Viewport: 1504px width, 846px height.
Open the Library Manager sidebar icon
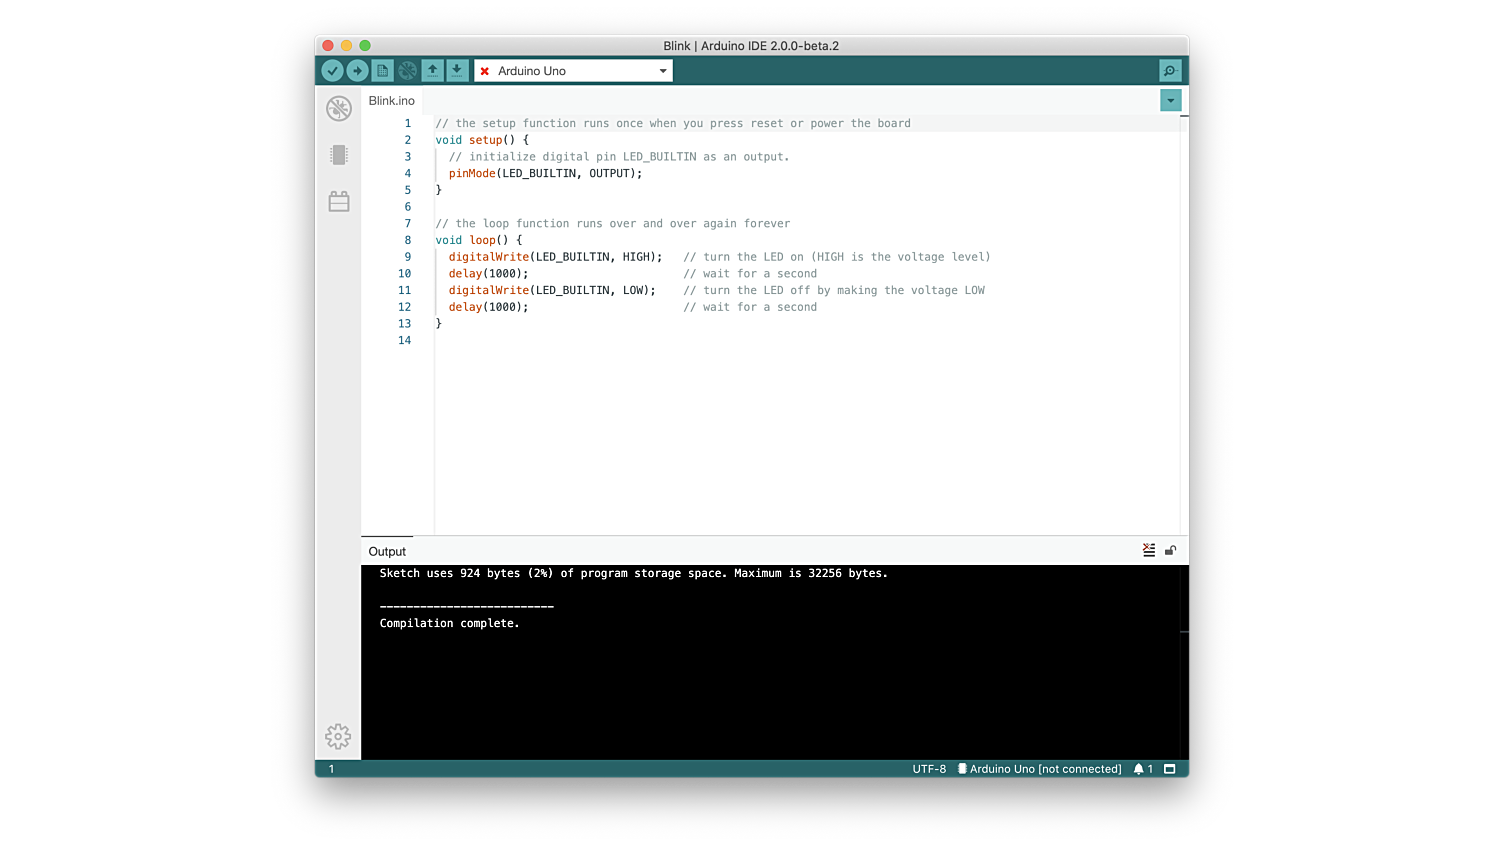(338, 200)
